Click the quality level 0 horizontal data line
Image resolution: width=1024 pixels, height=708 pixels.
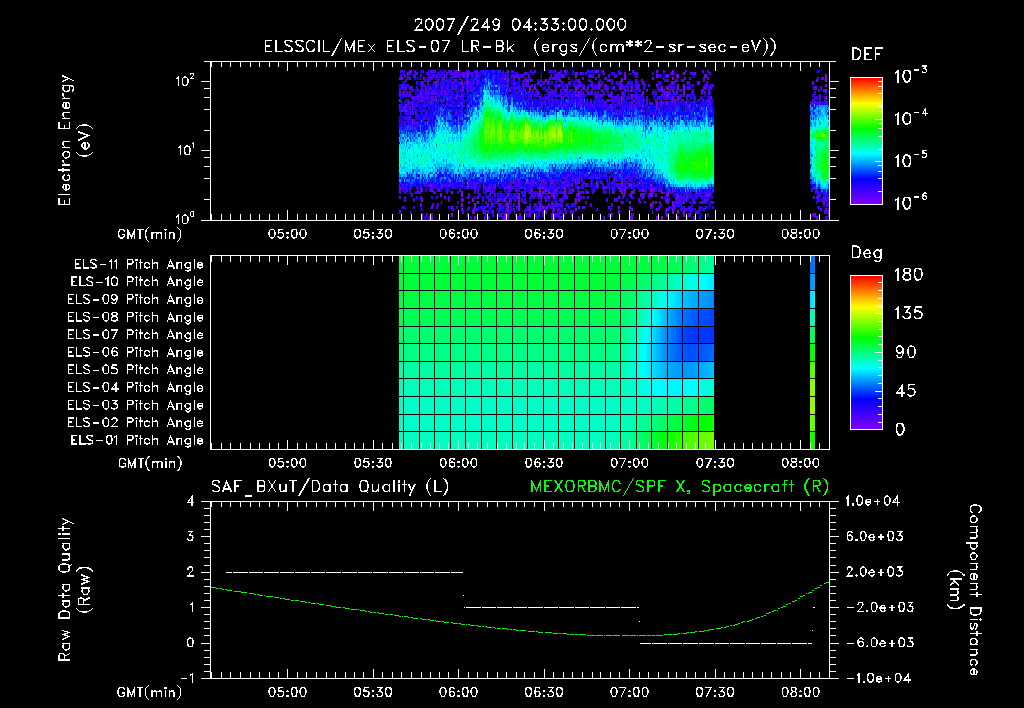click(726, 643)
